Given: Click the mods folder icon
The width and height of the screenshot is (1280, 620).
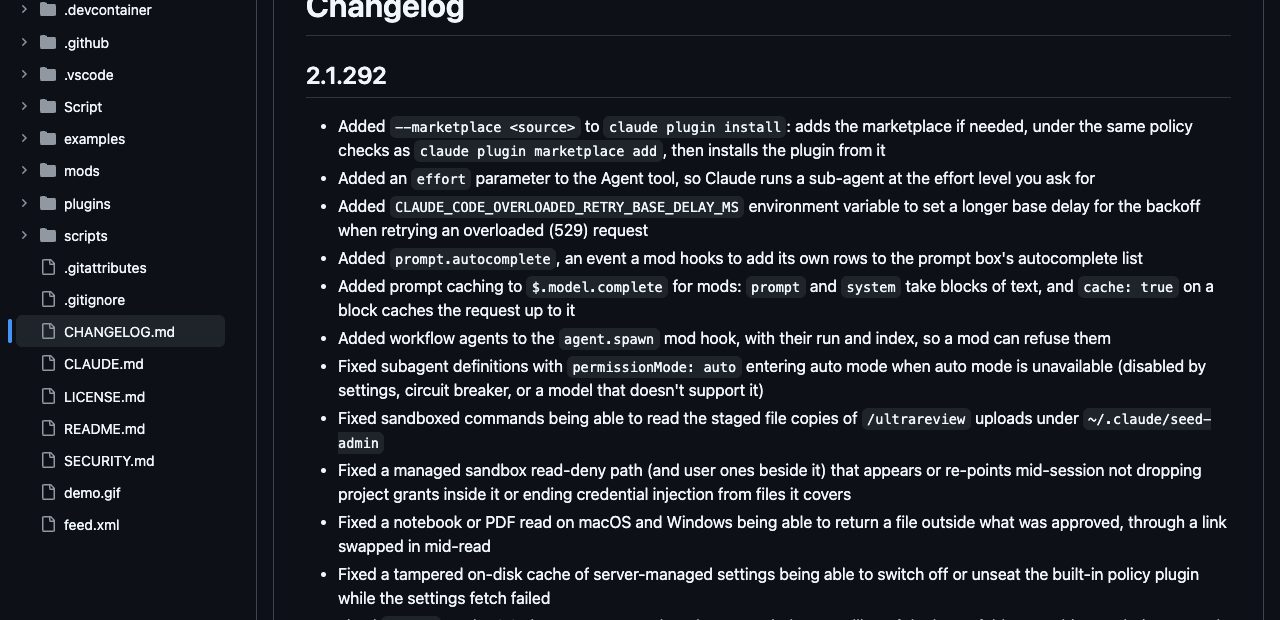Looking at the screenshot, I should tap(48, 171).
